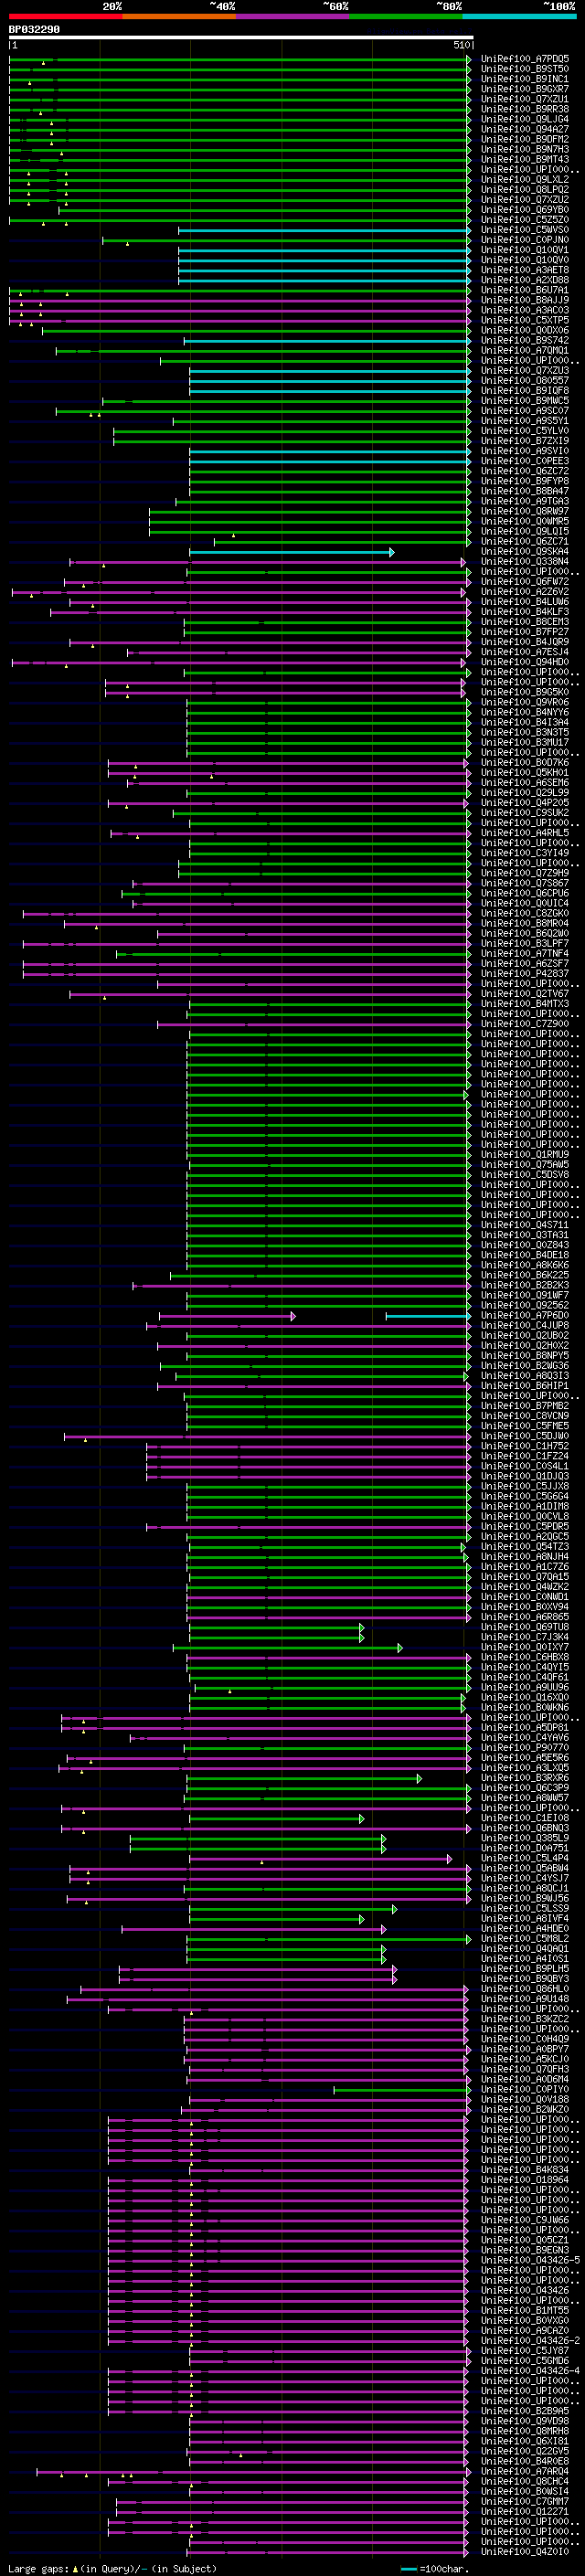Screen dimensions: 585x2576
Task: Select the BP032290 query label
Action: coord(34,30)
